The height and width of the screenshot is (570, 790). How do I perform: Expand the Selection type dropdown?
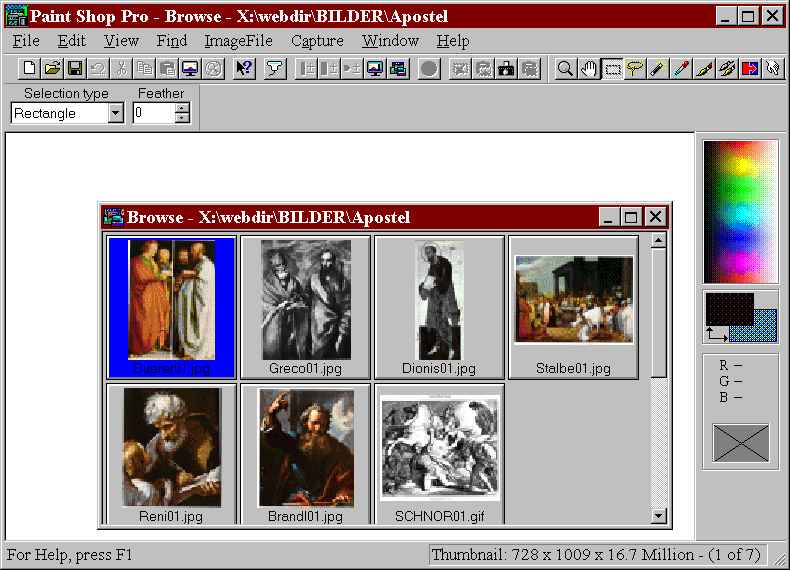point(115,114)
